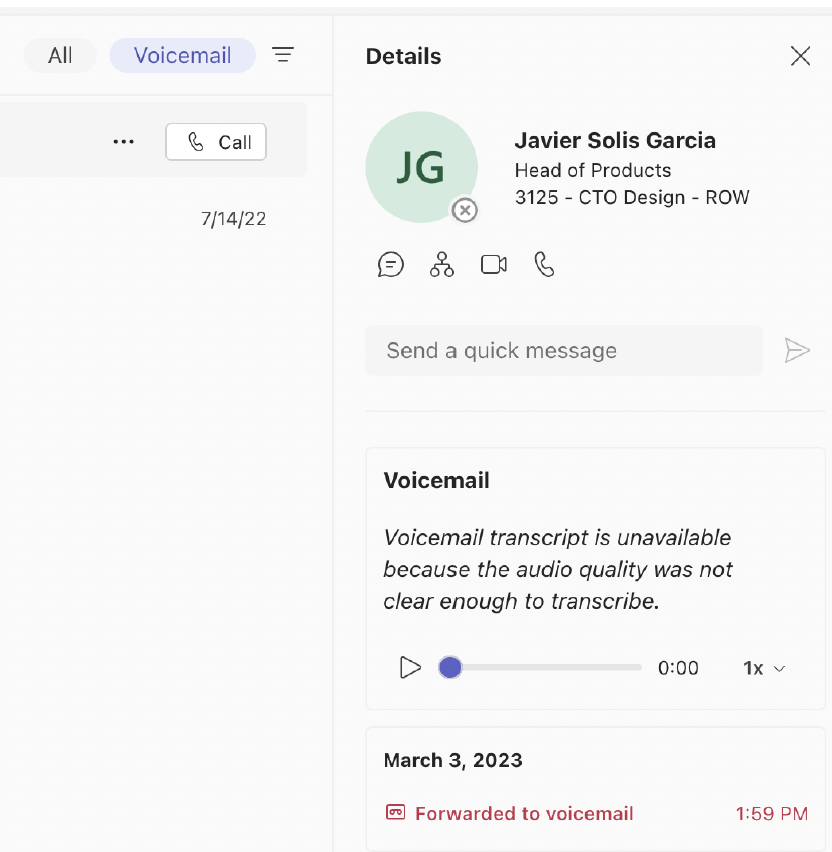Send the quick message via send icon
Viewport: 832px width, 852px height.
797,350
